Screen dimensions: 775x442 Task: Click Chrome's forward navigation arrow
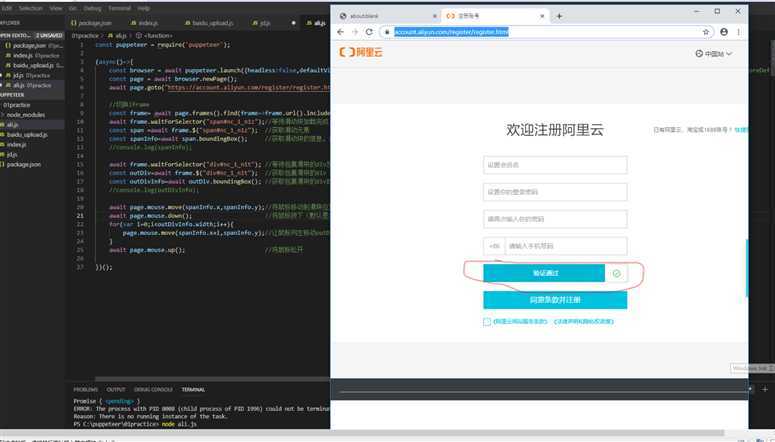[x=354, y=32]
